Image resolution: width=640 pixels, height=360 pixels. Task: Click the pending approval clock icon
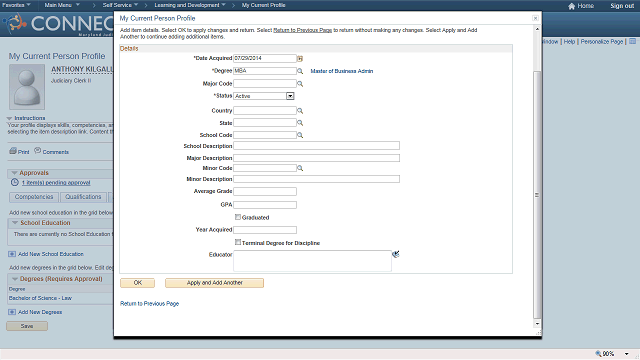15,182
